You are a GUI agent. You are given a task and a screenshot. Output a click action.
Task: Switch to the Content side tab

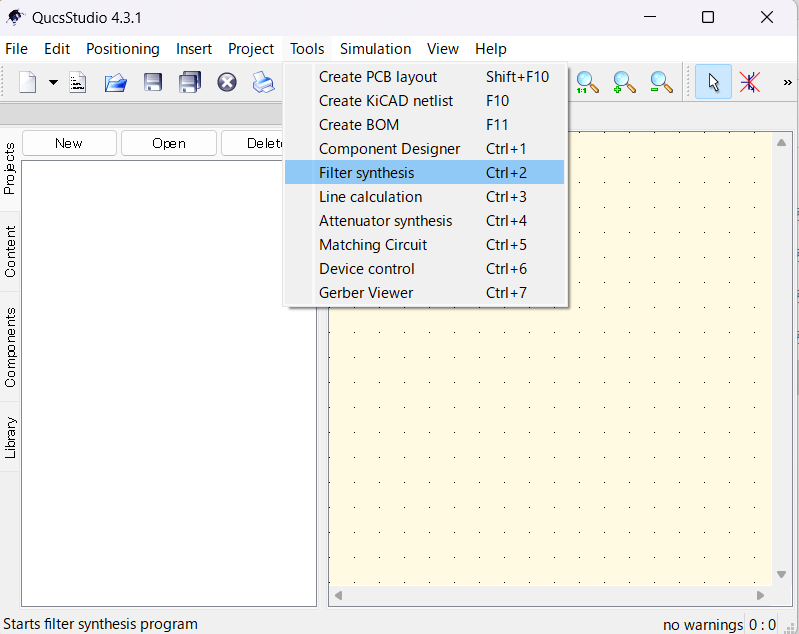(10, 252)
